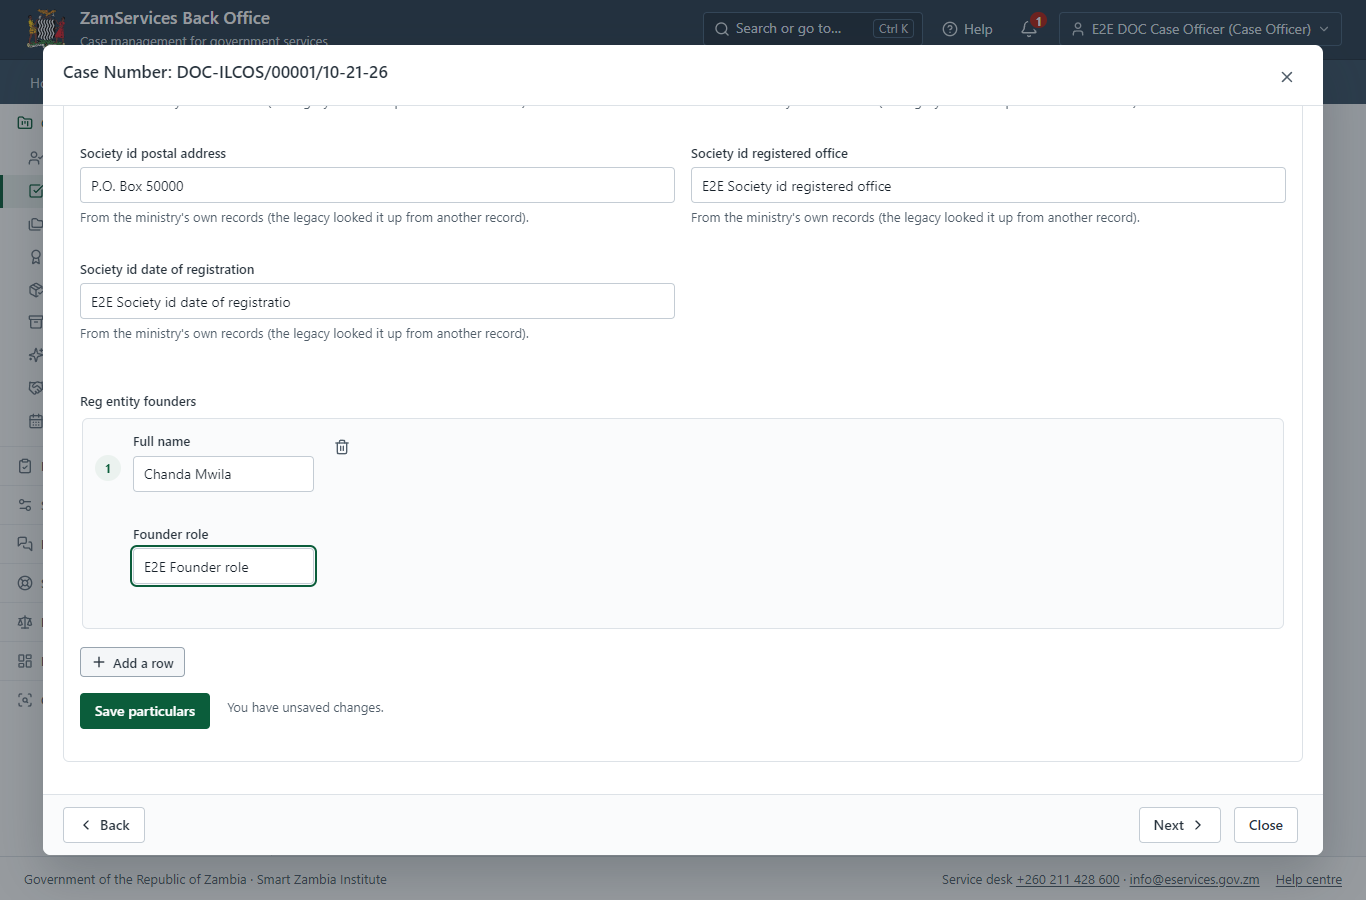Focus the Search or go to box
1366x900 pixels.
click(x=812, y=29)
